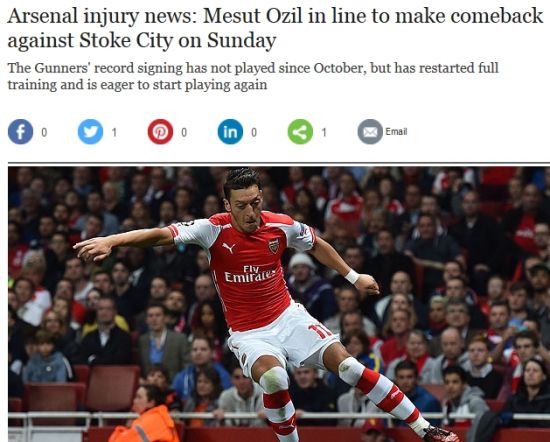Click the Fly Emirates logo on shirt
The width and height of the screenshot is (550, 442).
point(250,274)
